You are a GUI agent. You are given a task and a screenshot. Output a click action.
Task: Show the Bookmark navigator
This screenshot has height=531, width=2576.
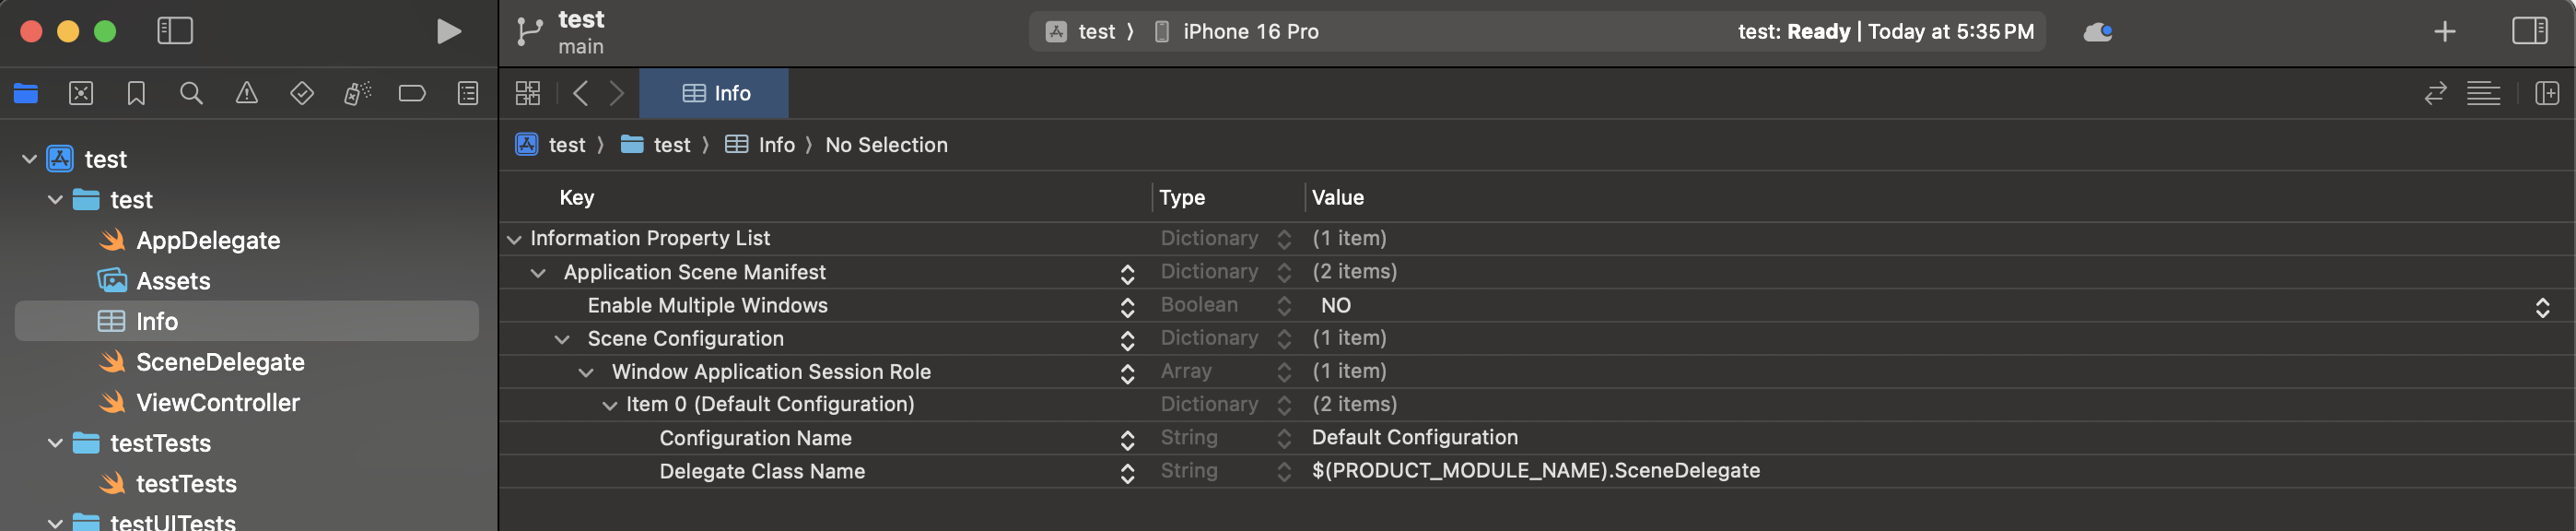coord(136,94)
